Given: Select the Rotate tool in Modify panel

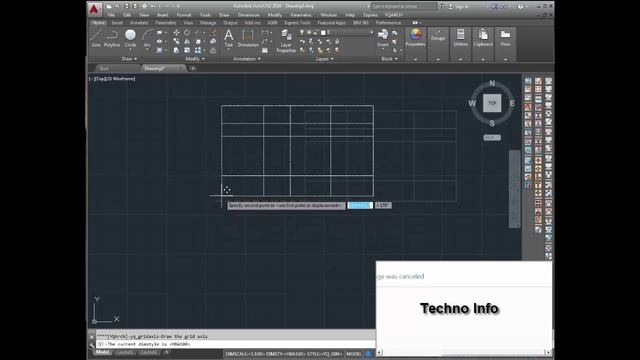Looking at the screenshot, I should coord(187,33).
